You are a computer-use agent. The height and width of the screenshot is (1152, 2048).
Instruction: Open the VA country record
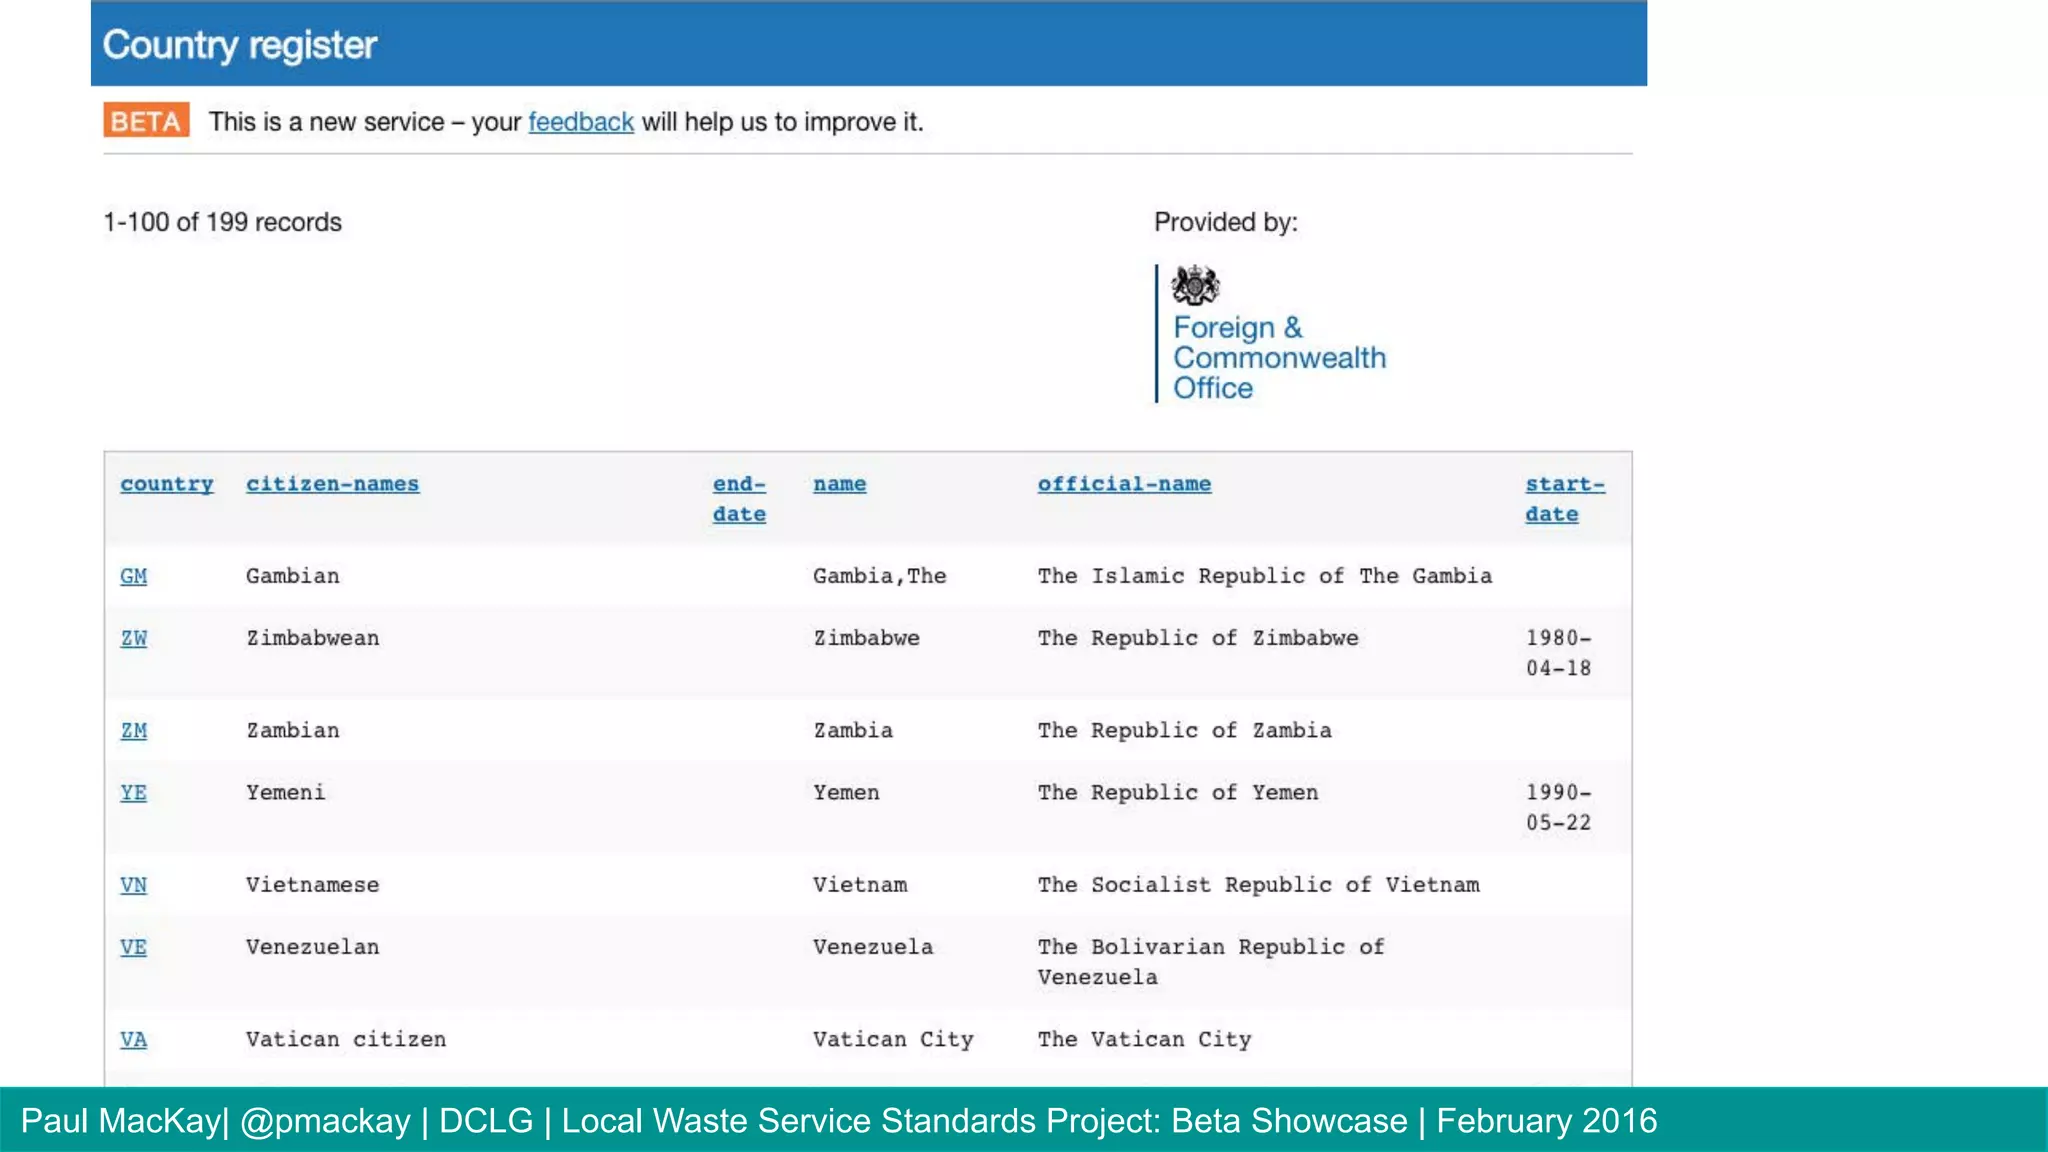[x=134, y=1040]
